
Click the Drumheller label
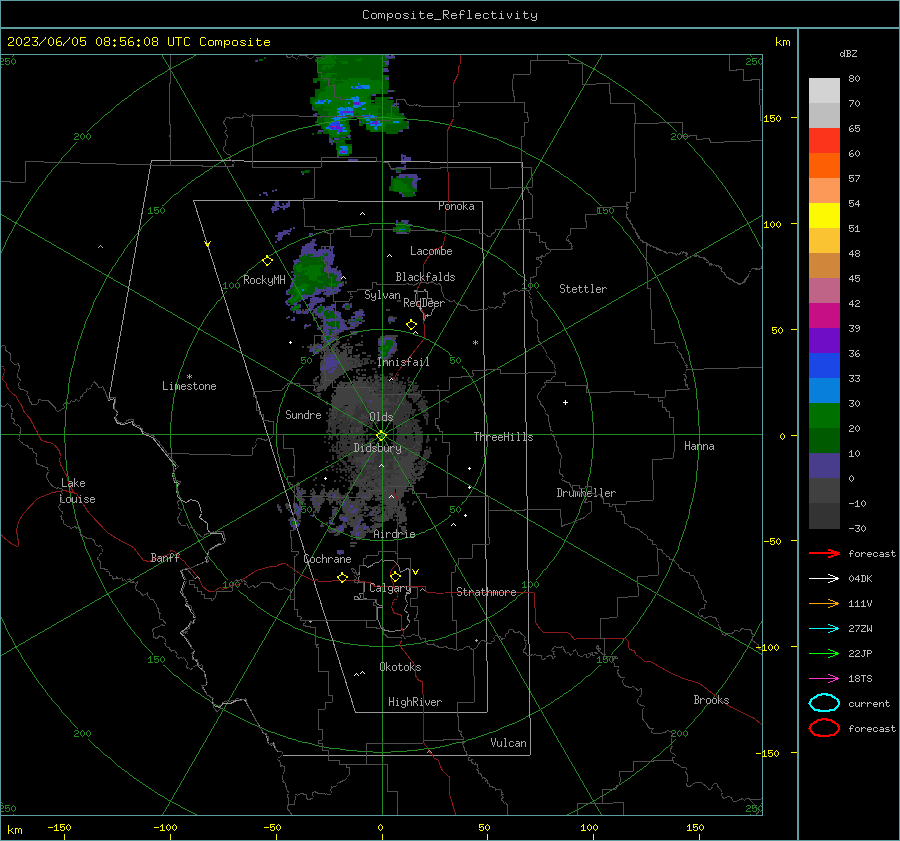pos(586,493)
